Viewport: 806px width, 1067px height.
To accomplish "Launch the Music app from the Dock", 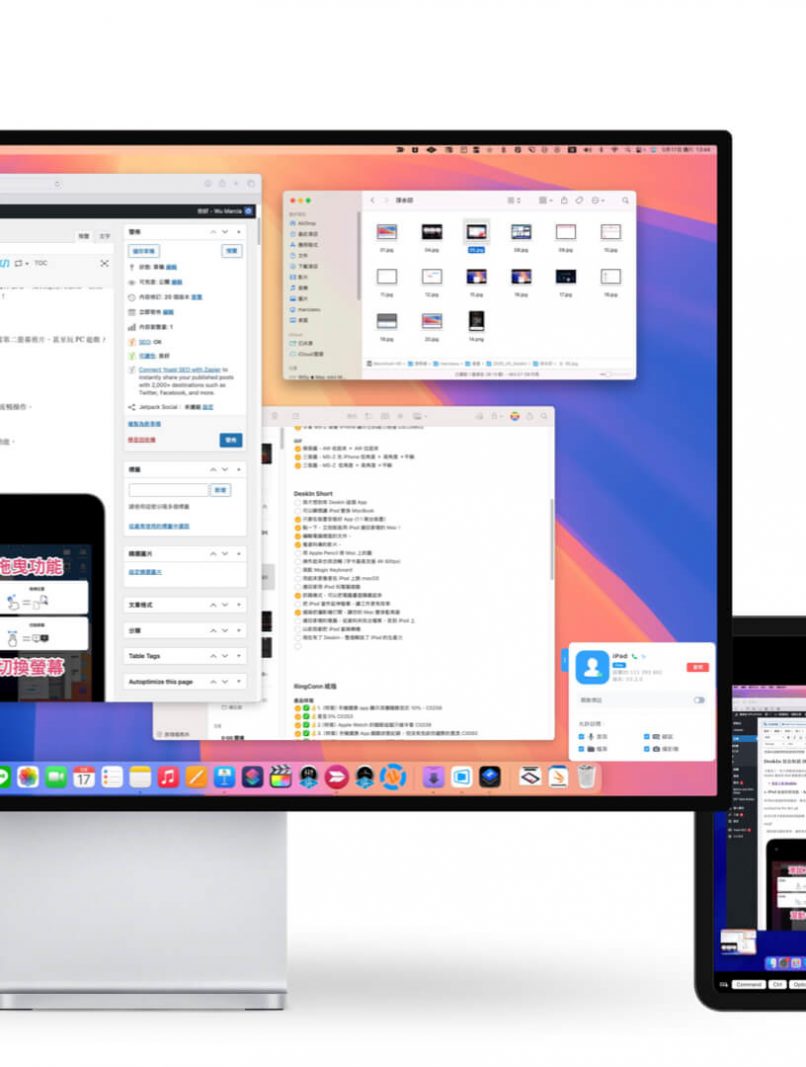I will pos(168,777).
